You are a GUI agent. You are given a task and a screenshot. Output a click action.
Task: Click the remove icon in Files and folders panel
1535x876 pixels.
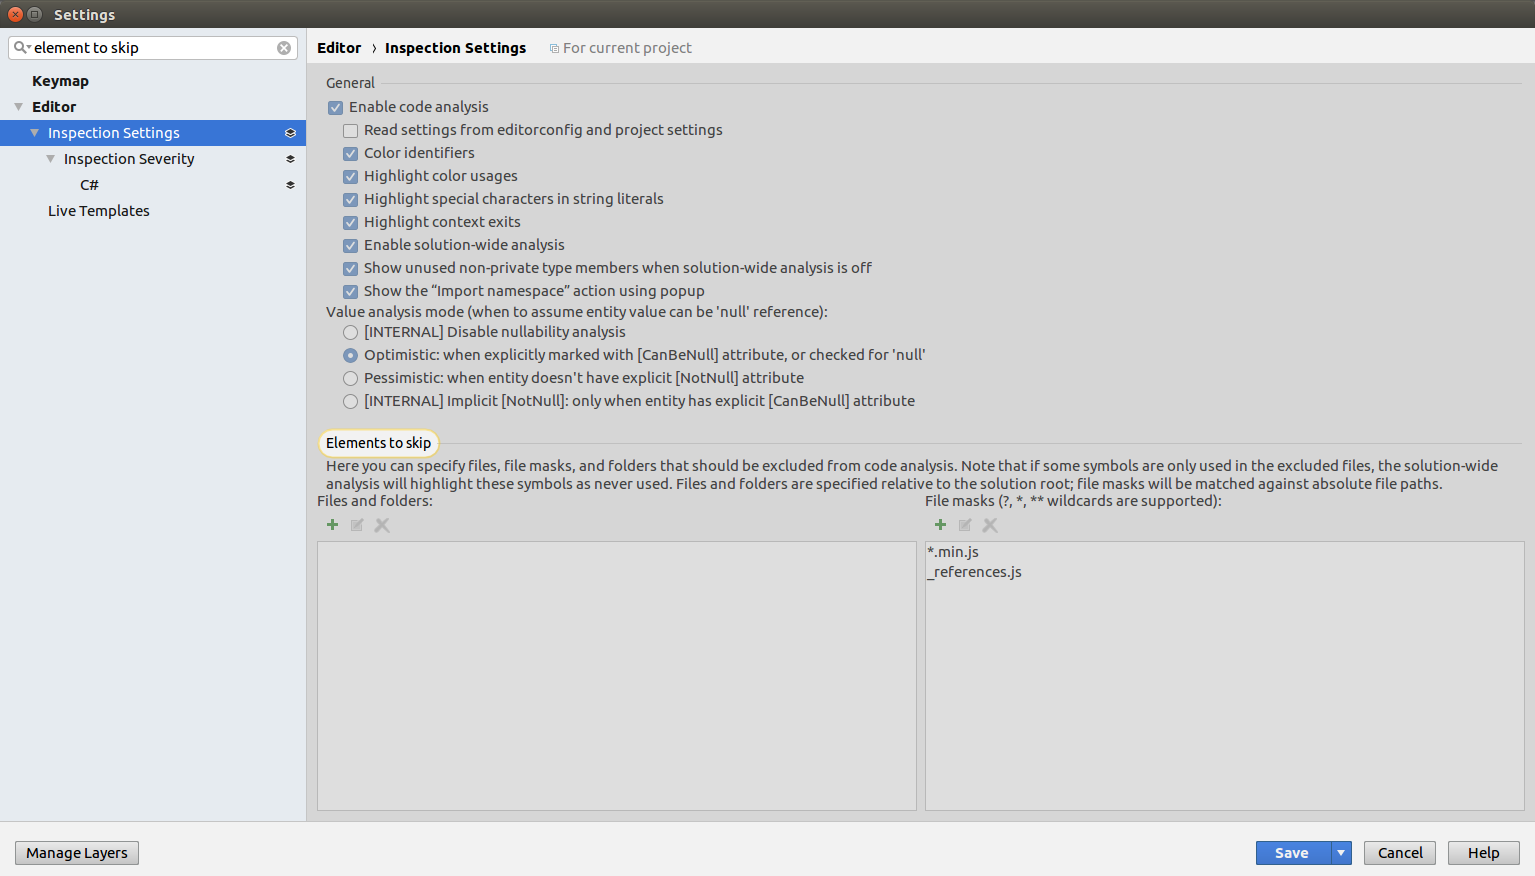tap(382, 524)
